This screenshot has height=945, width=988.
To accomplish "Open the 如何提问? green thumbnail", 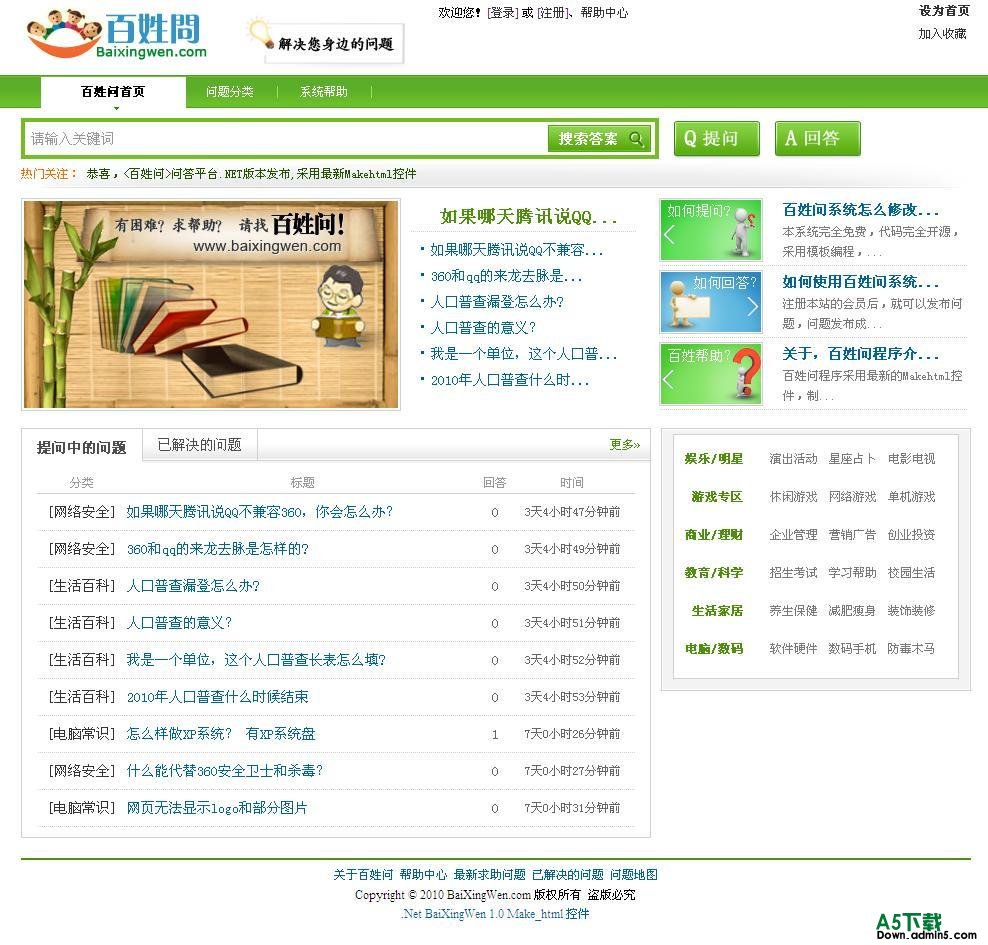I will [711, 230].
